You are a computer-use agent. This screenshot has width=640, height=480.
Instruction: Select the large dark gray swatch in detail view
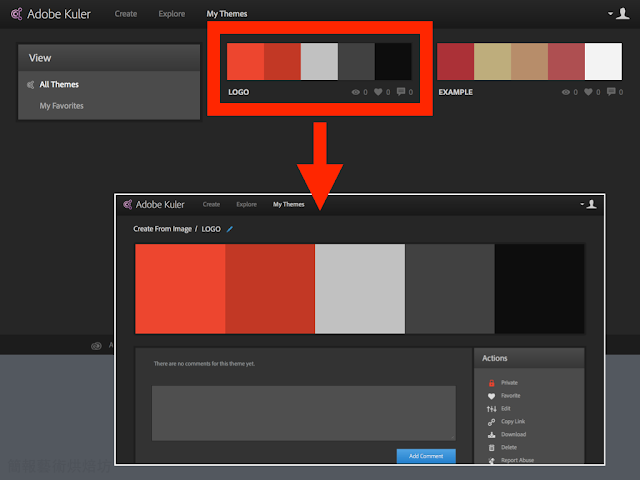point(450,289)
